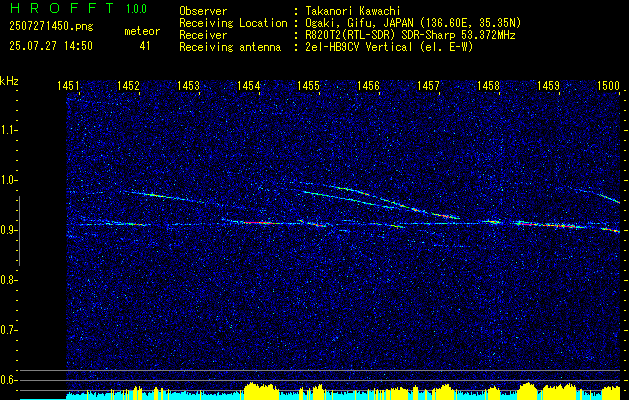Click the timestamp 25.07.27 14:50

pyautogui.click(x=51, y=46)
